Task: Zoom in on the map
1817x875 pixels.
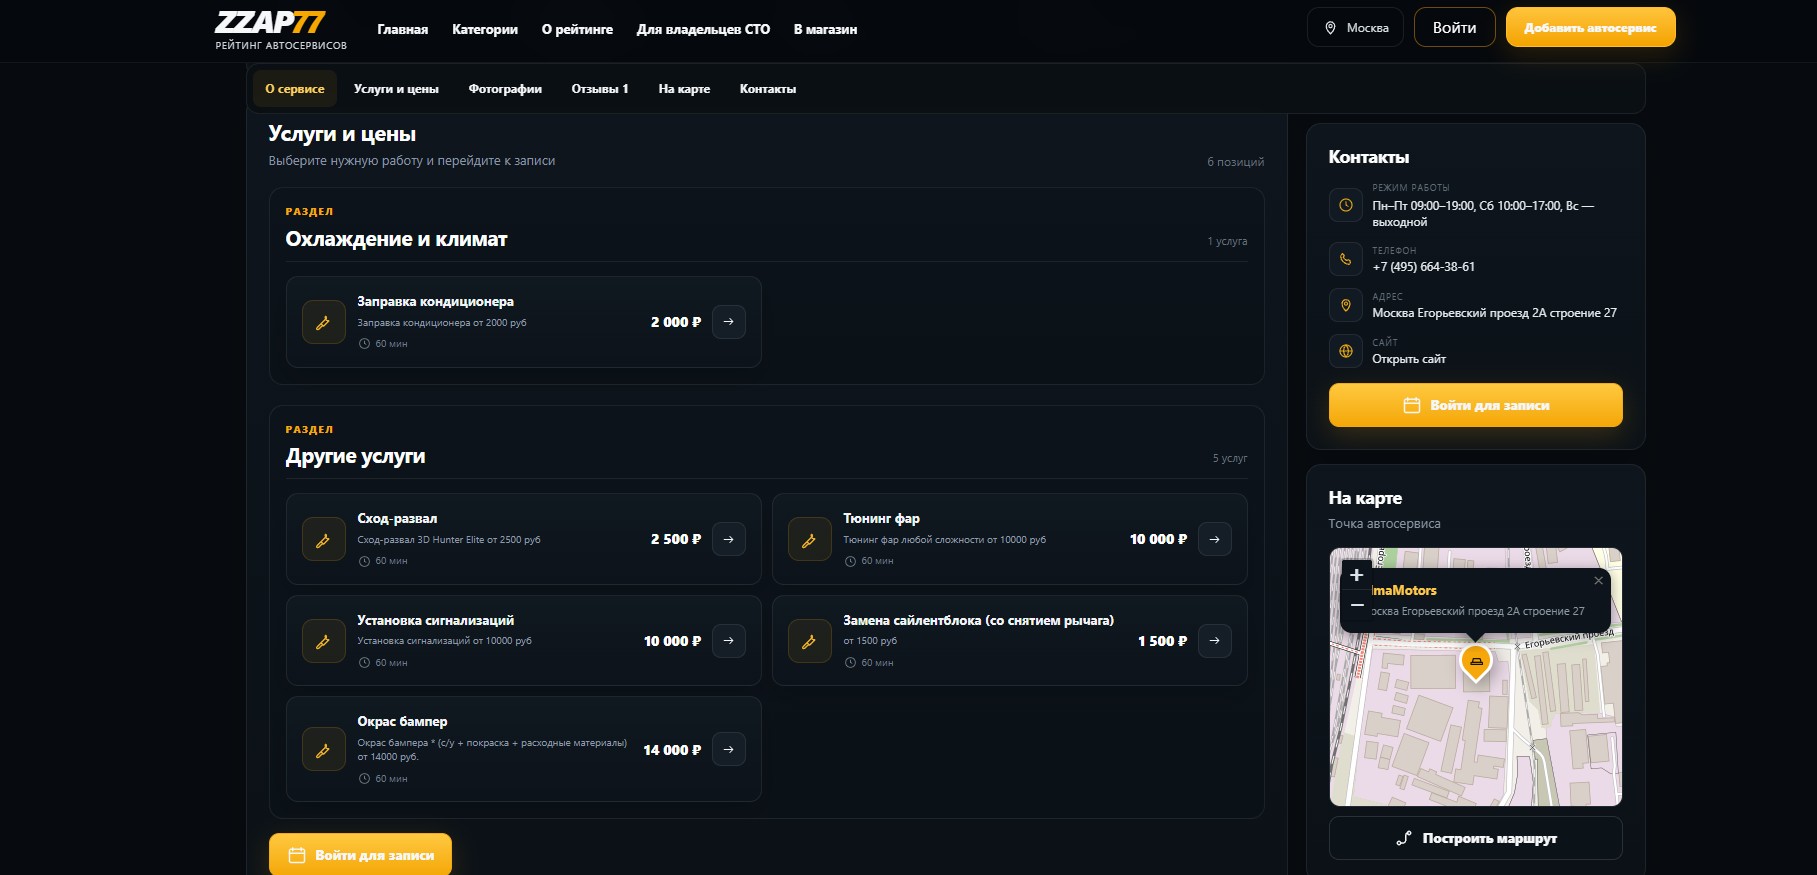Action: coord(1357,575)
